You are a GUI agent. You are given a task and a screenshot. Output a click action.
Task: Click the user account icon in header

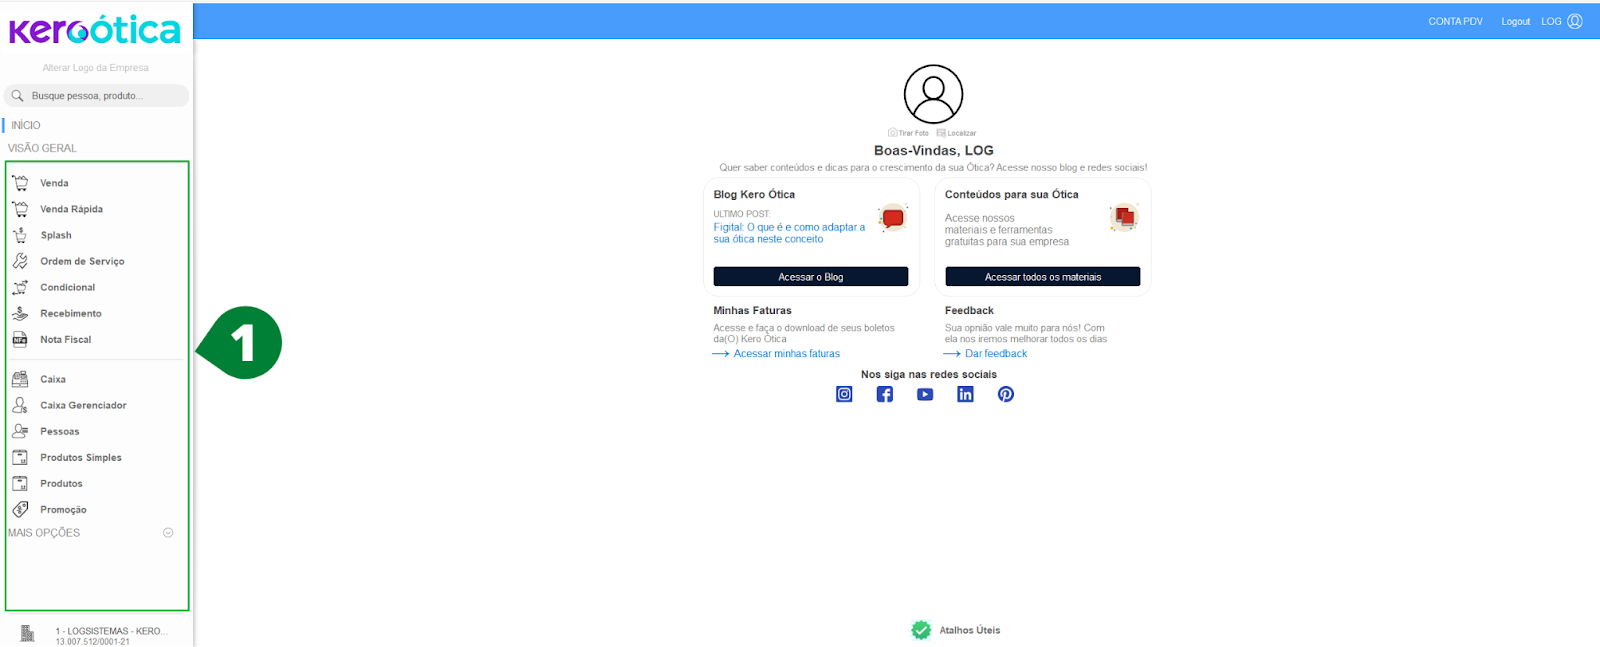click(x=1575, y=21)
